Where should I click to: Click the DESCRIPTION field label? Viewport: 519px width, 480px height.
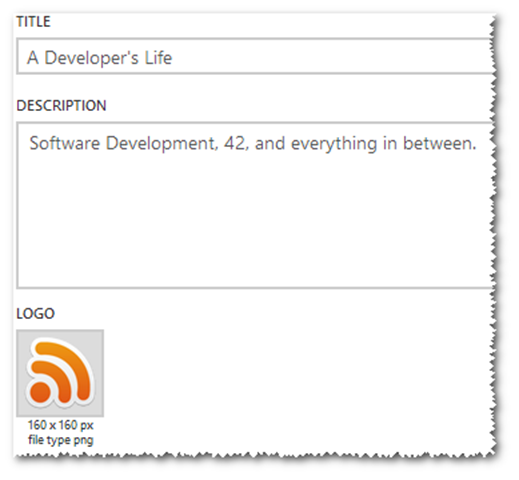[x=61, y=106]
